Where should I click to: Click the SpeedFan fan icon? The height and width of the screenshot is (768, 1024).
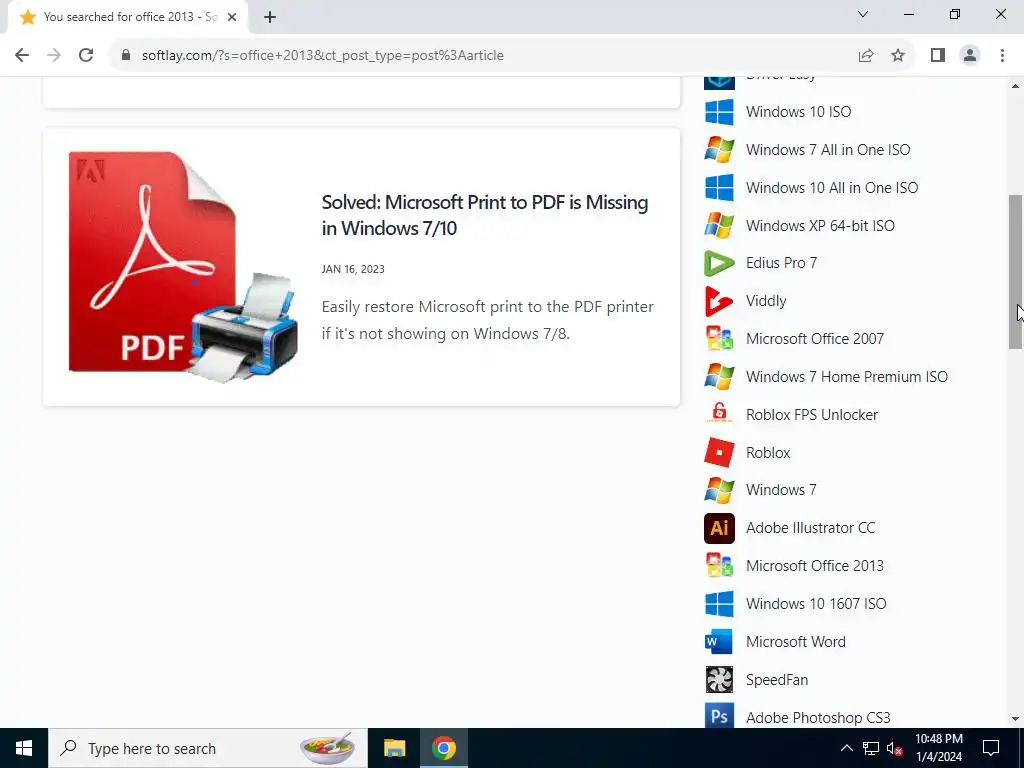pyautogui.click(x=719, y=679)
